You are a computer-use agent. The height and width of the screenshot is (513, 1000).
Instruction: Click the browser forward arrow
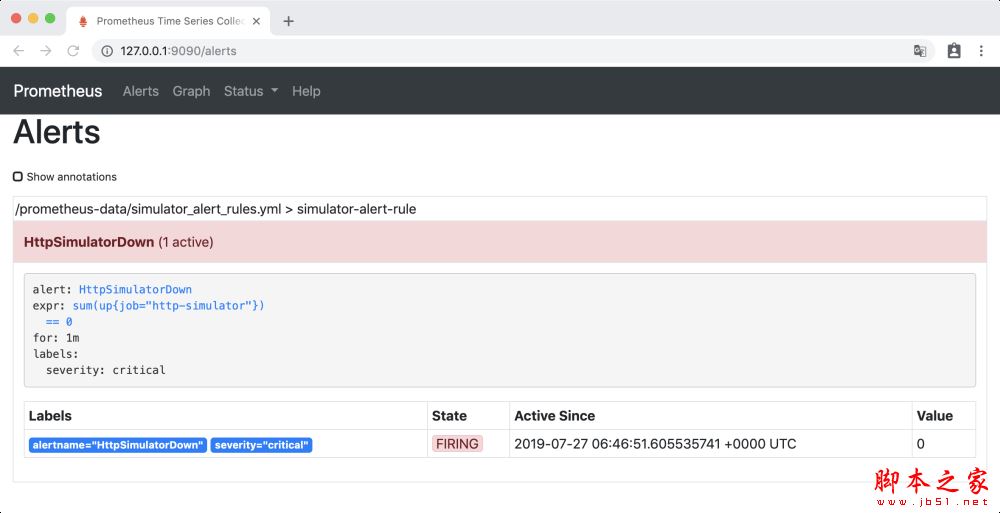pos(45,51)
